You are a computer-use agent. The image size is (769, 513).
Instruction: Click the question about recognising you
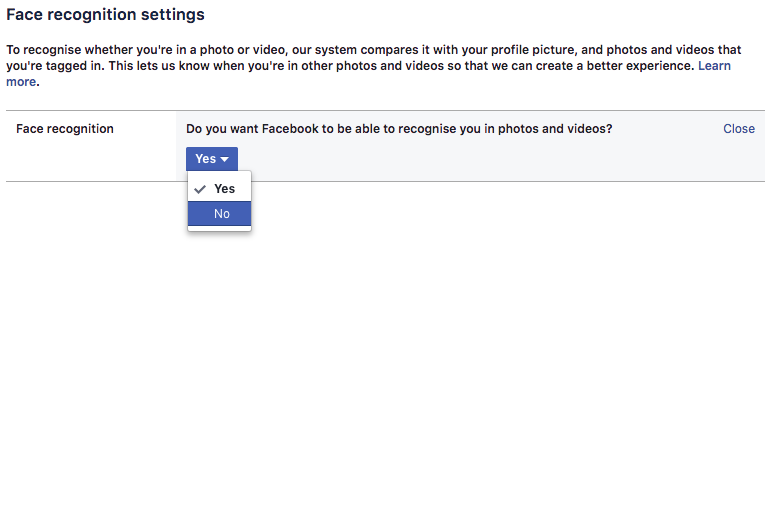399,129
